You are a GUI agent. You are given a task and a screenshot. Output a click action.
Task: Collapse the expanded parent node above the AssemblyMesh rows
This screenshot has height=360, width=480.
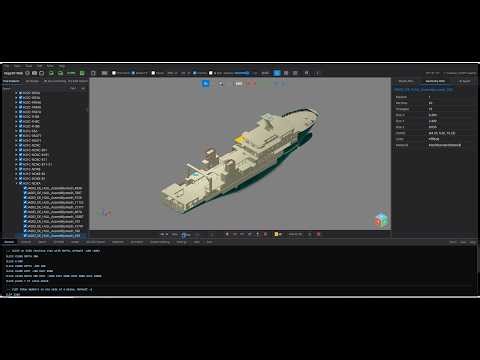tap(17, 183)
